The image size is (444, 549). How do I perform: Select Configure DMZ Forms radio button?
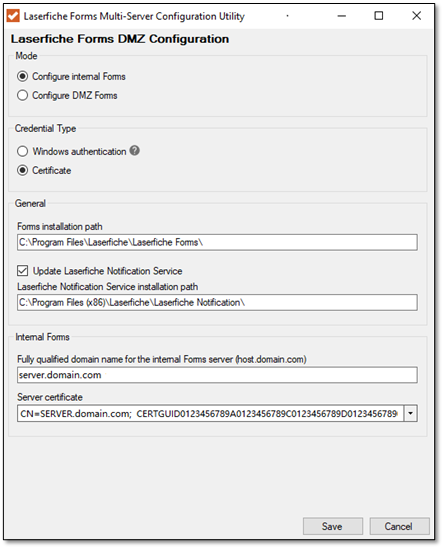pos(22,95)
